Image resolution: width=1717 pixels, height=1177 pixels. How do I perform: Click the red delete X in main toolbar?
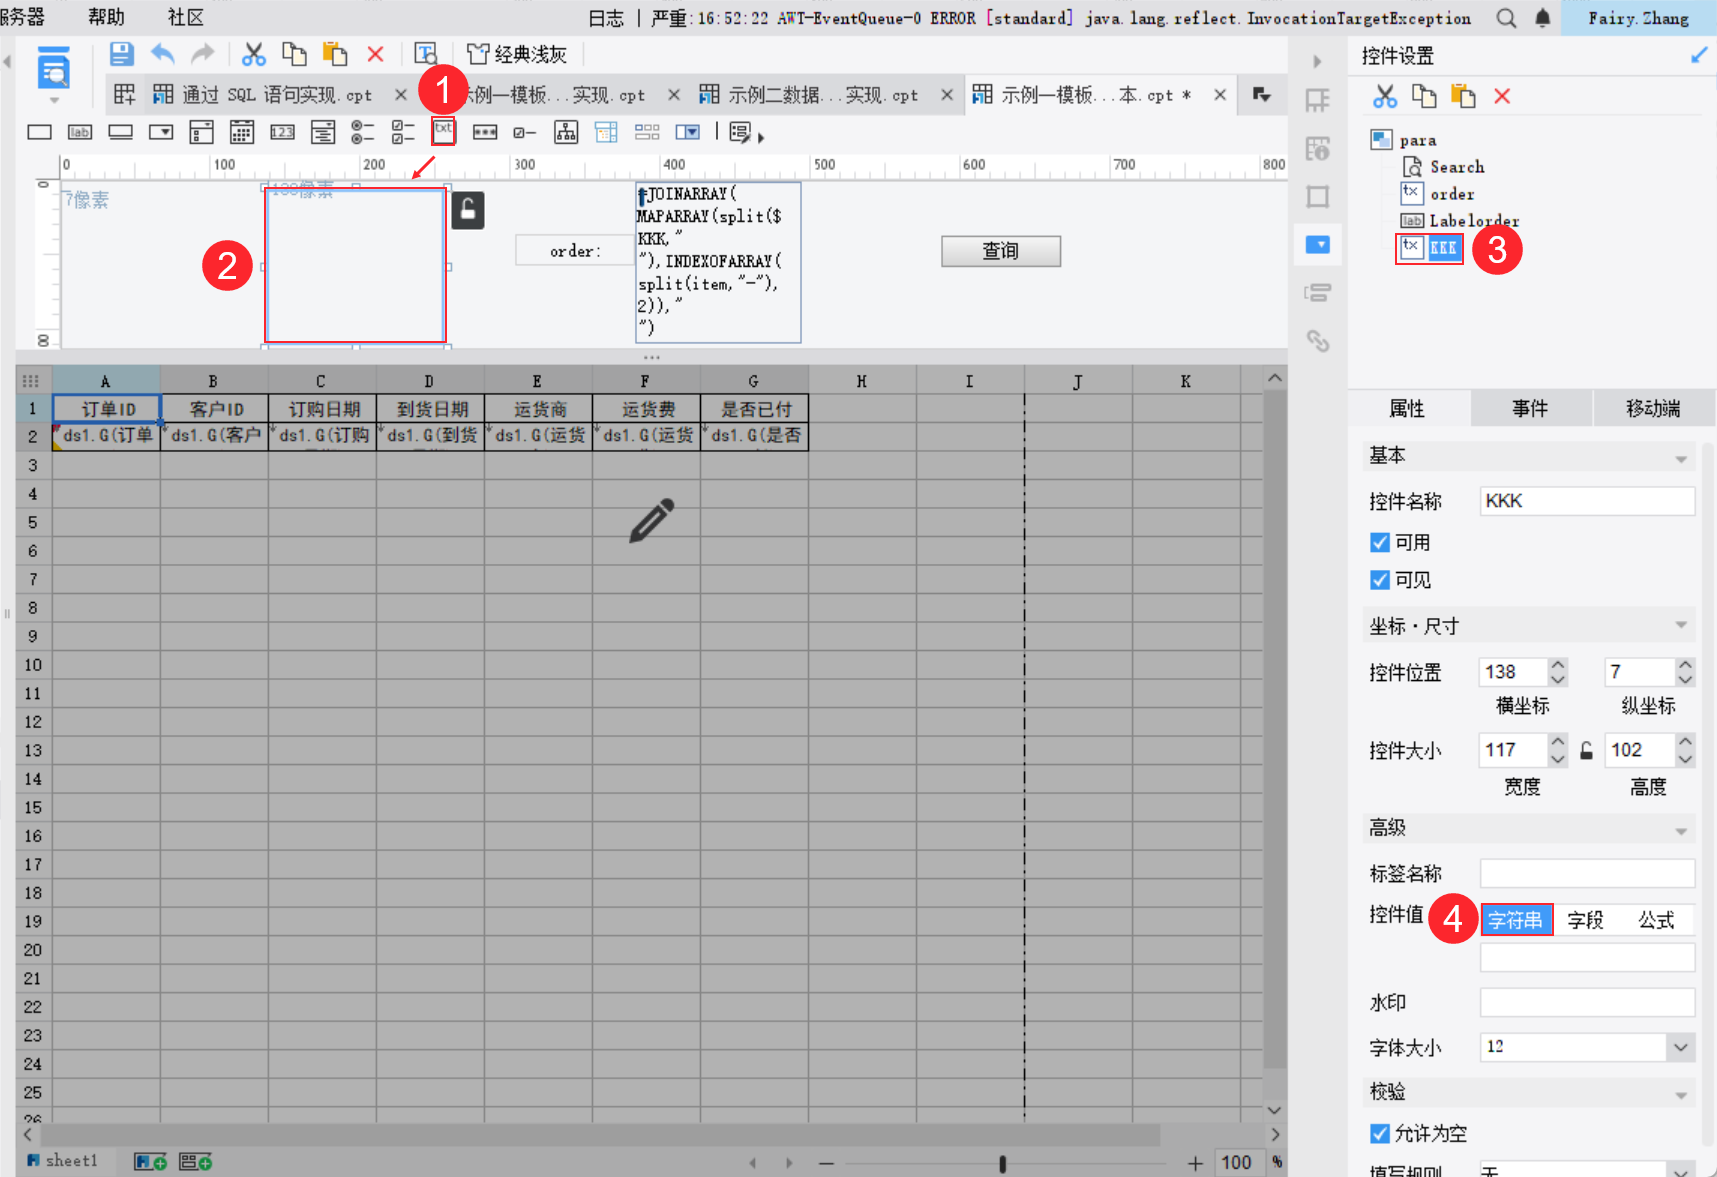click(376, 54)
